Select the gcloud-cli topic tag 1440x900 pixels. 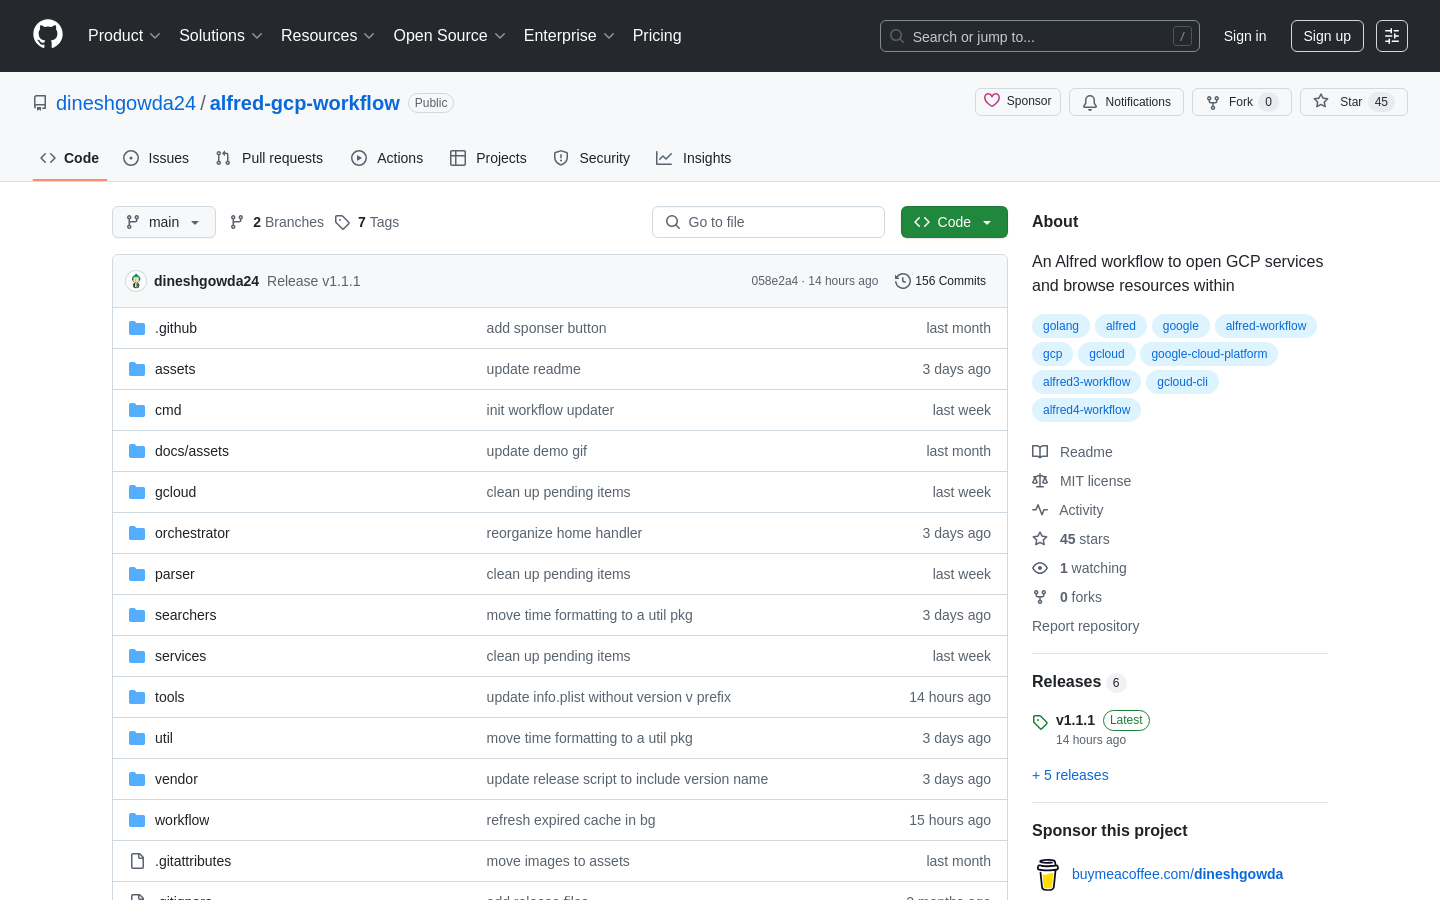pyautogui.click(x=1182, y=382)
